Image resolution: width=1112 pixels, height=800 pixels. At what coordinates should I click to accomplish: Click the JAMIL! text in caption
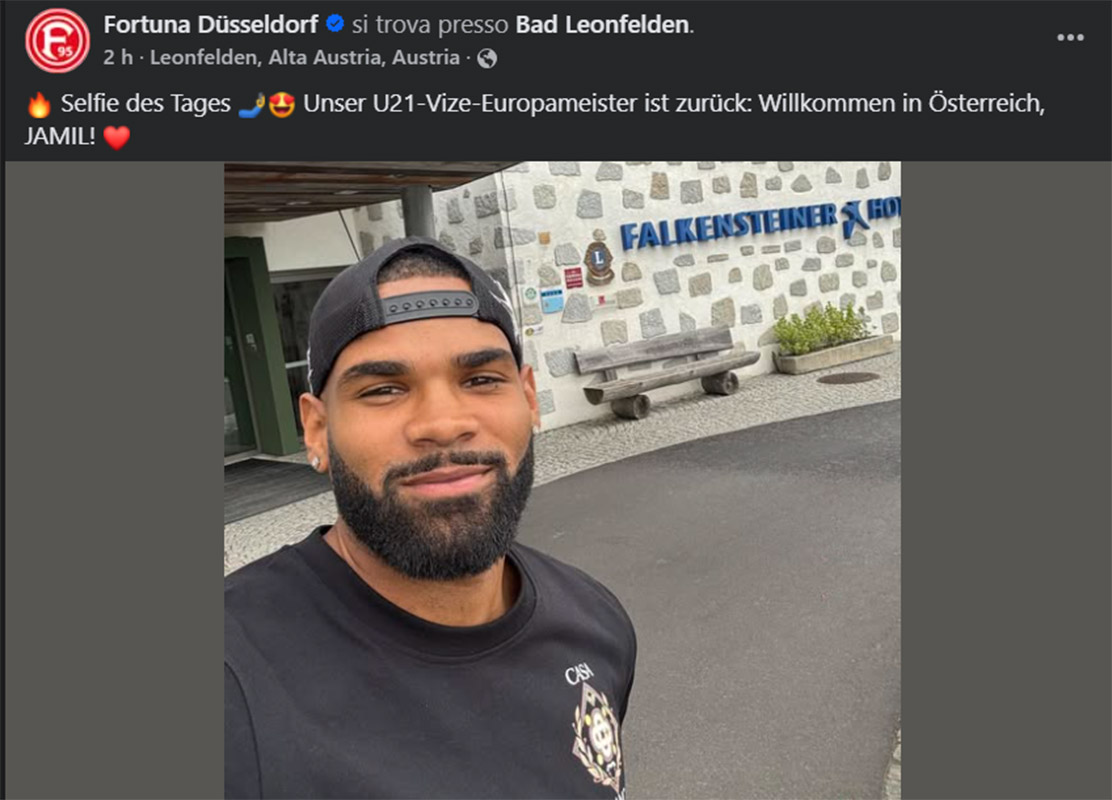tap(60, 136)
